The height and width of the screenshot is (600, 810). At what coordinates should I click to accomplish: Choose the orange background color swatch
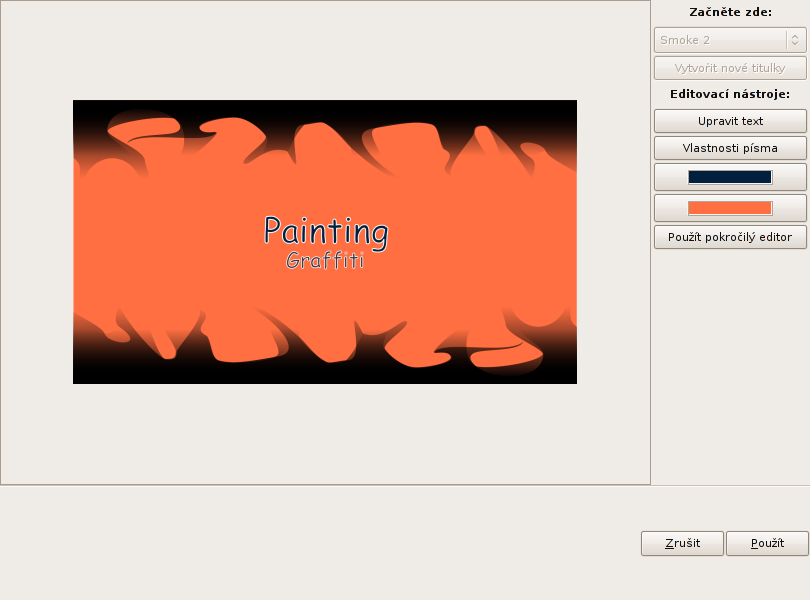point(730,208)
